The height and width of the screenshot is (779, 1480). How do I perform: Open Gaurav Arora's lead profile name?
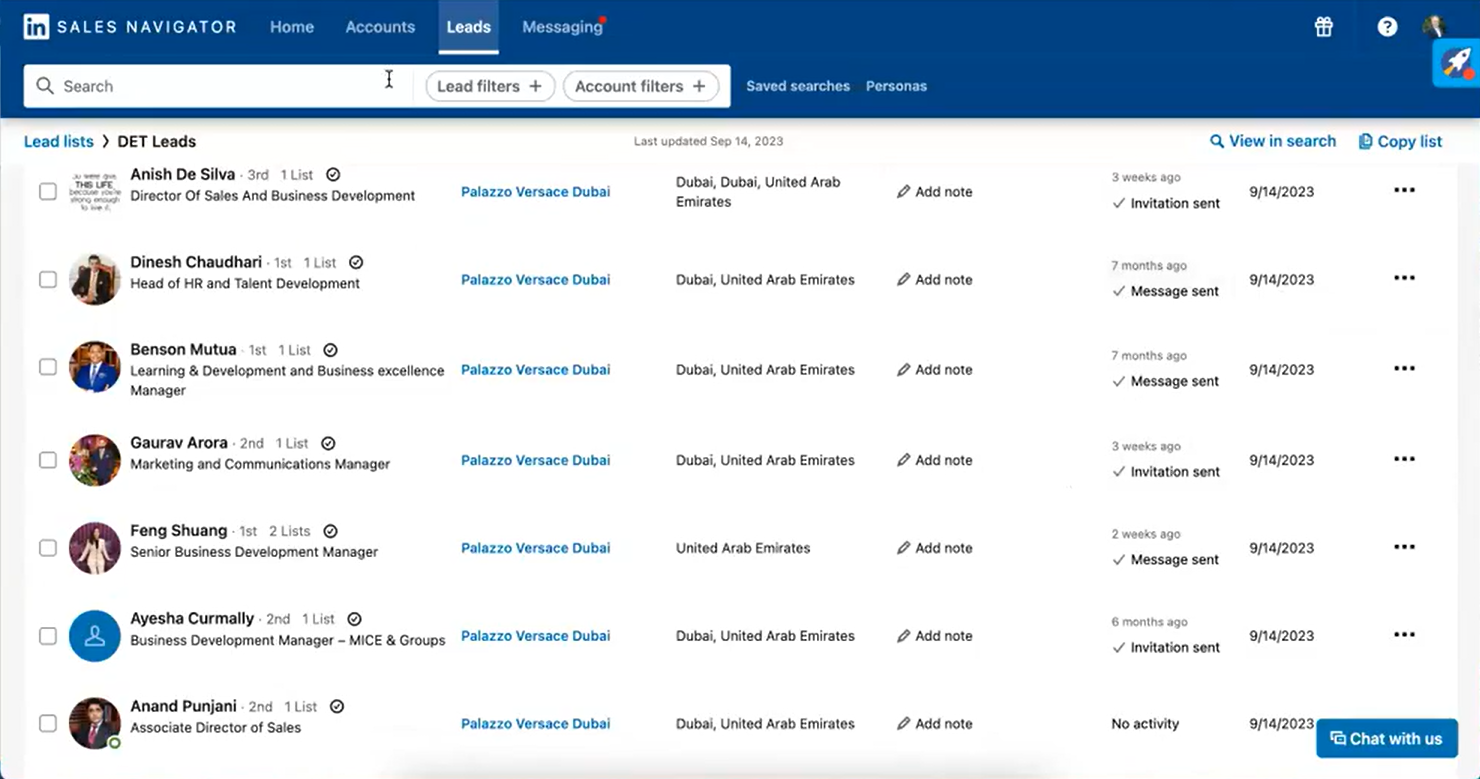179,443
